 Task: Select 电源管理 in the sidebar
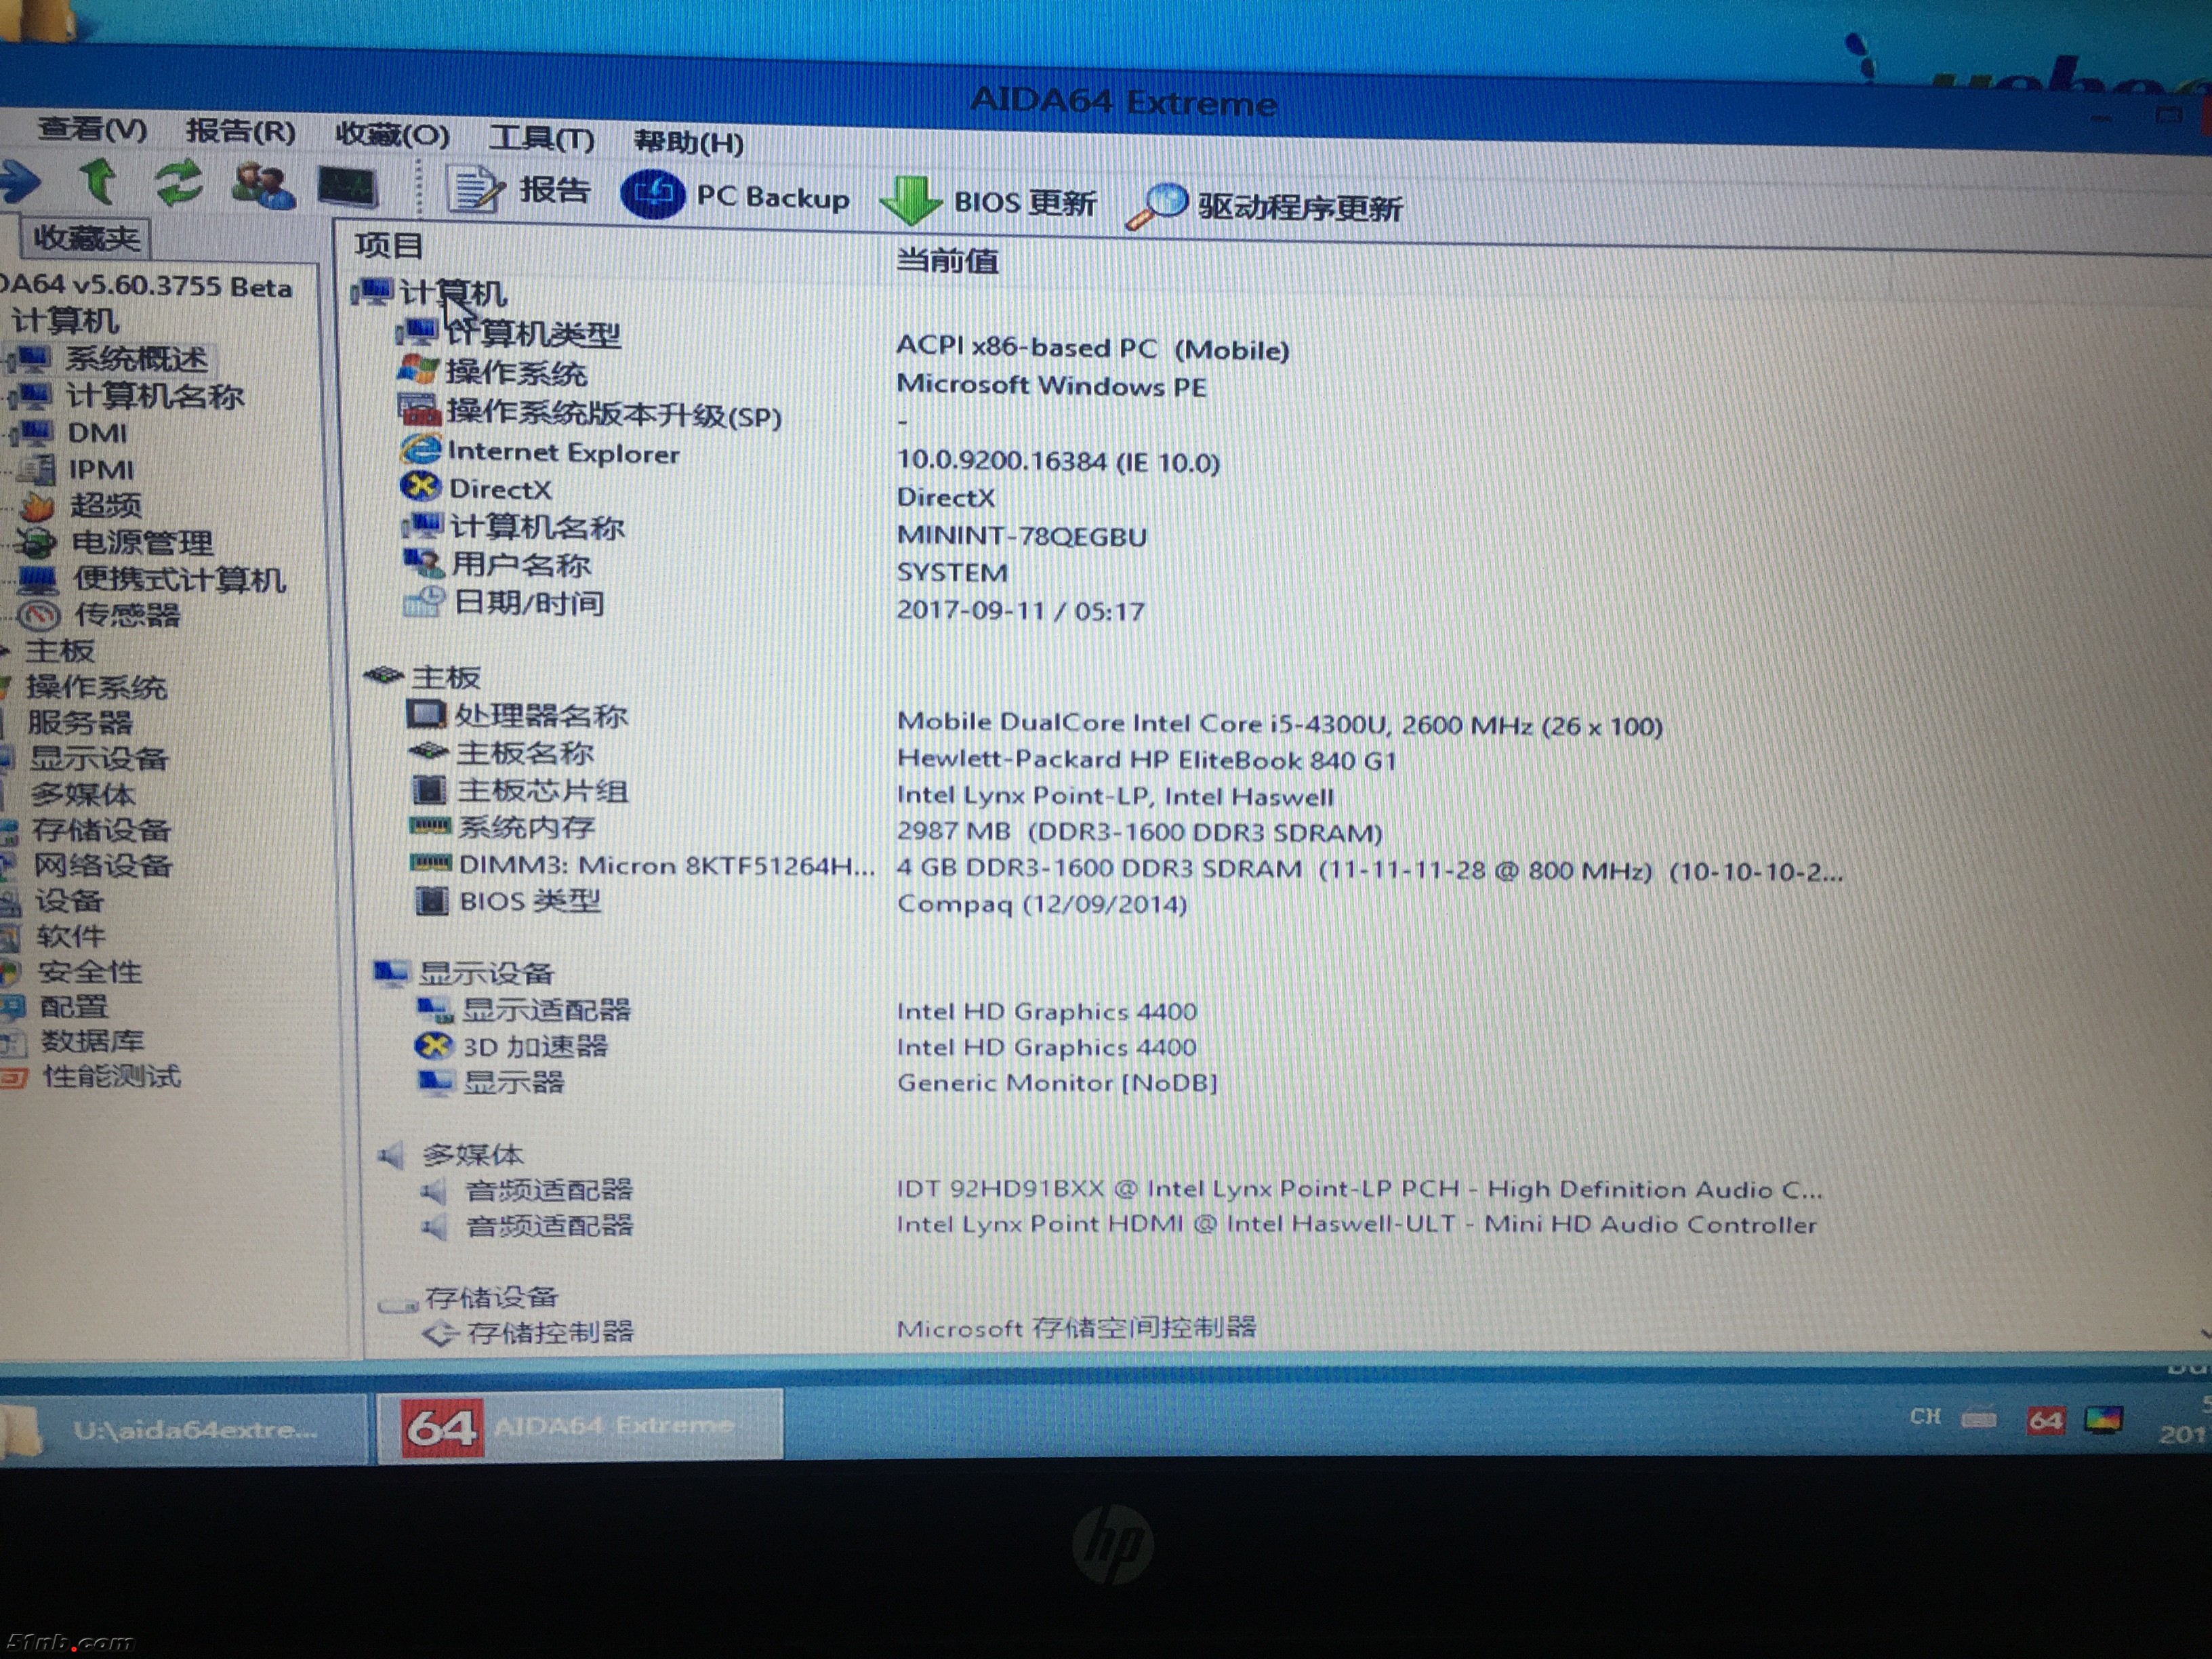(x=142, y=542)
